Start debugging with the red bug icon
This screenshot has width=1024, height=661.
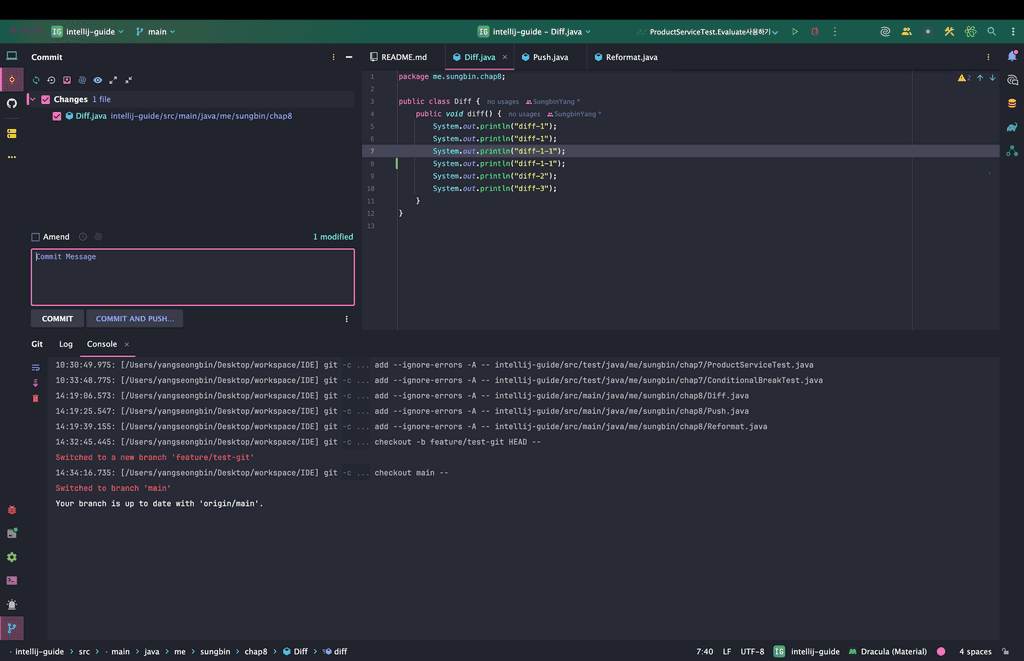(814, 32)
